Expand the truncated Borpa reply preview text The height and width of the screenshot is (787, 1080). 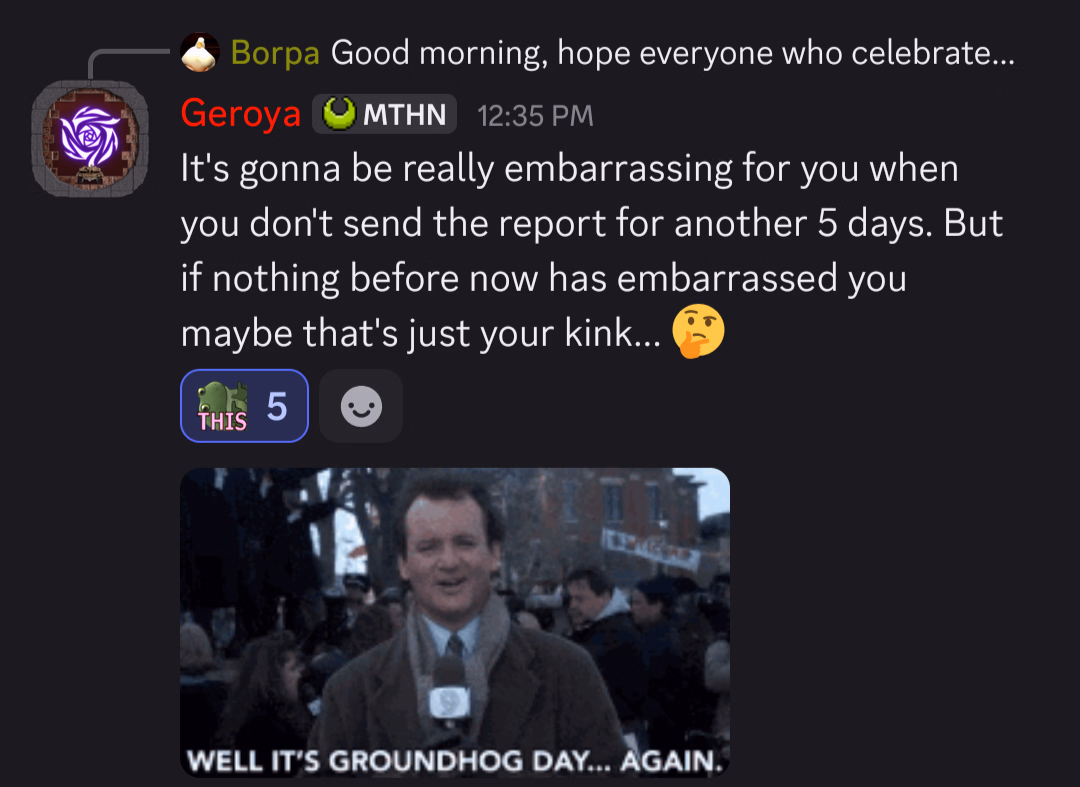point(672,53)
